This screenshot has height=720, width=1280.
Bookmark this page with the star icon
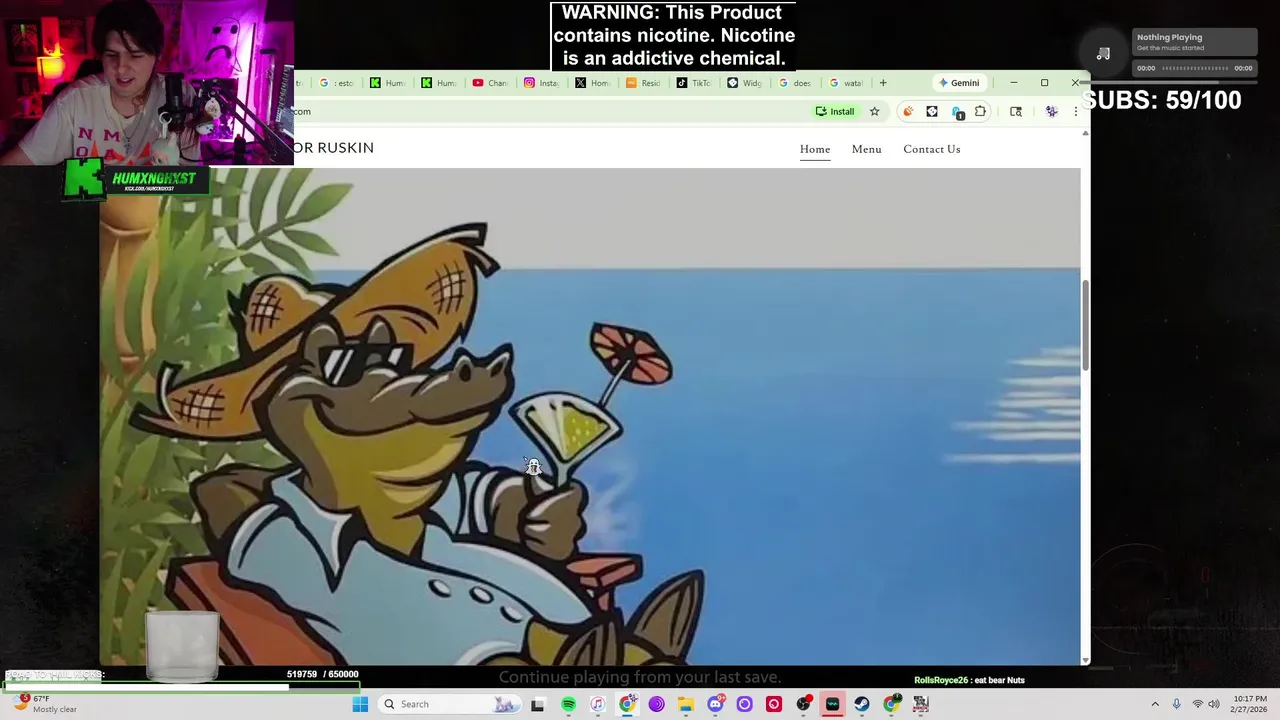(x=874, y=111)
